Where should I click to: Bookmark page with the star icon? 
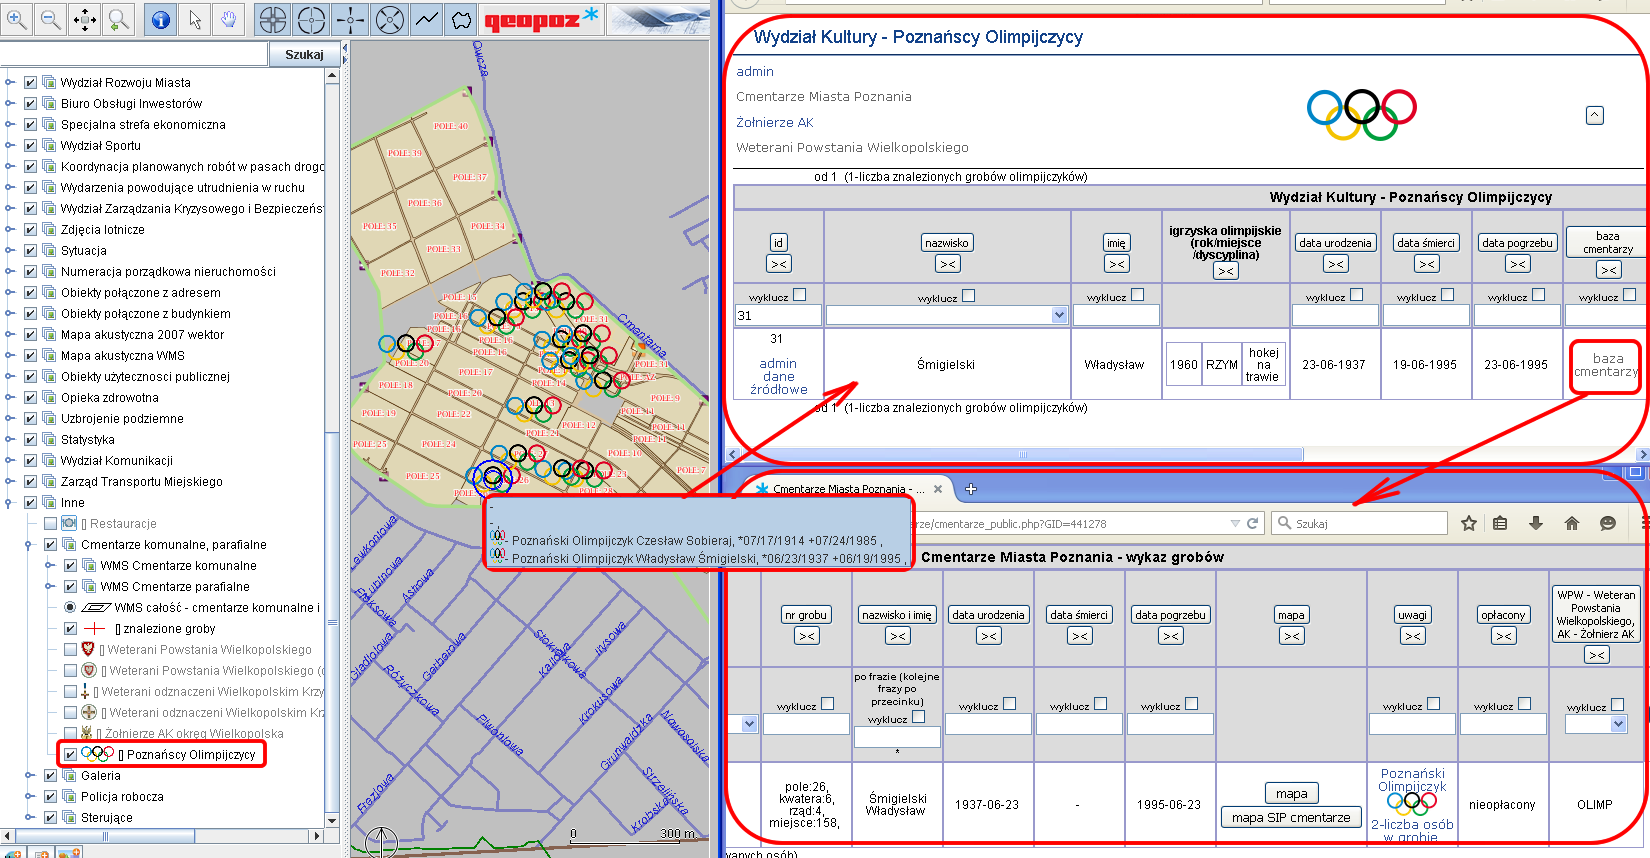click(1468, 523)
